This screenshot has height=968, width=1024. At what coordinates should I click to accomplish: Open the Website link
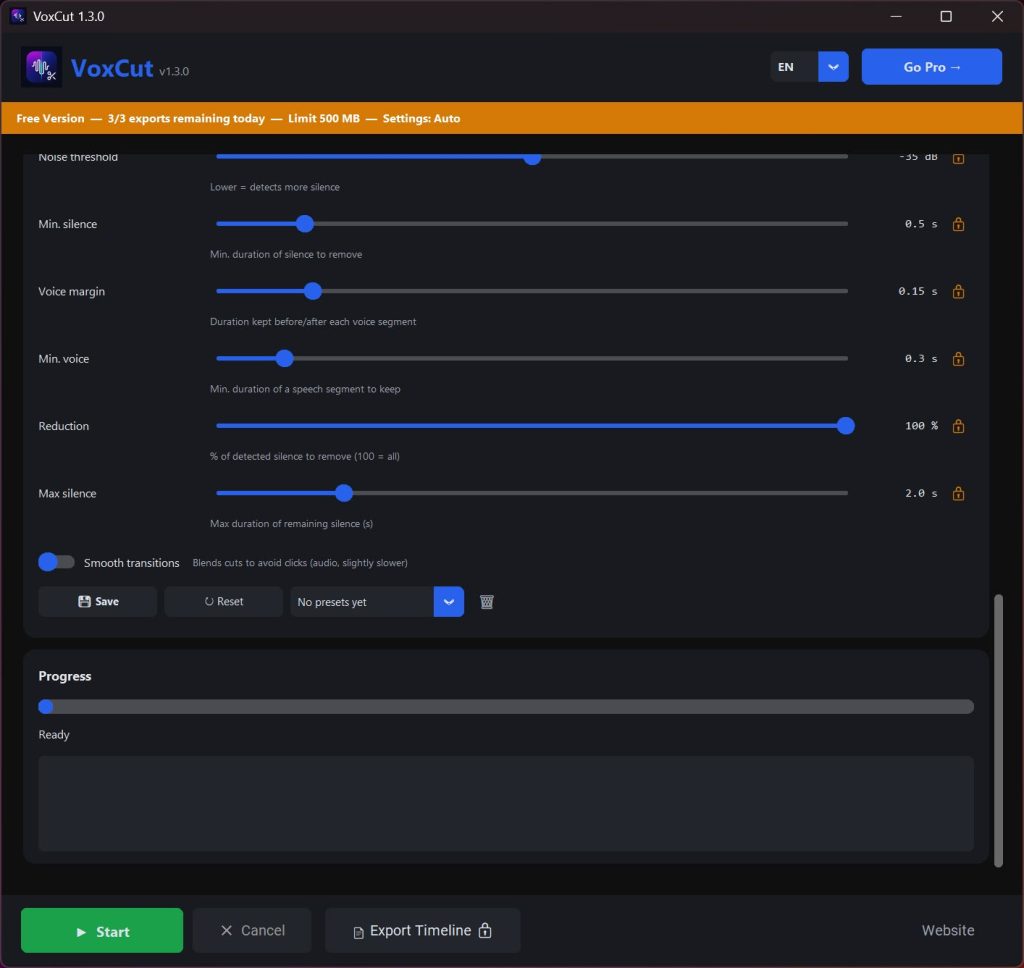tap(948, 930)
